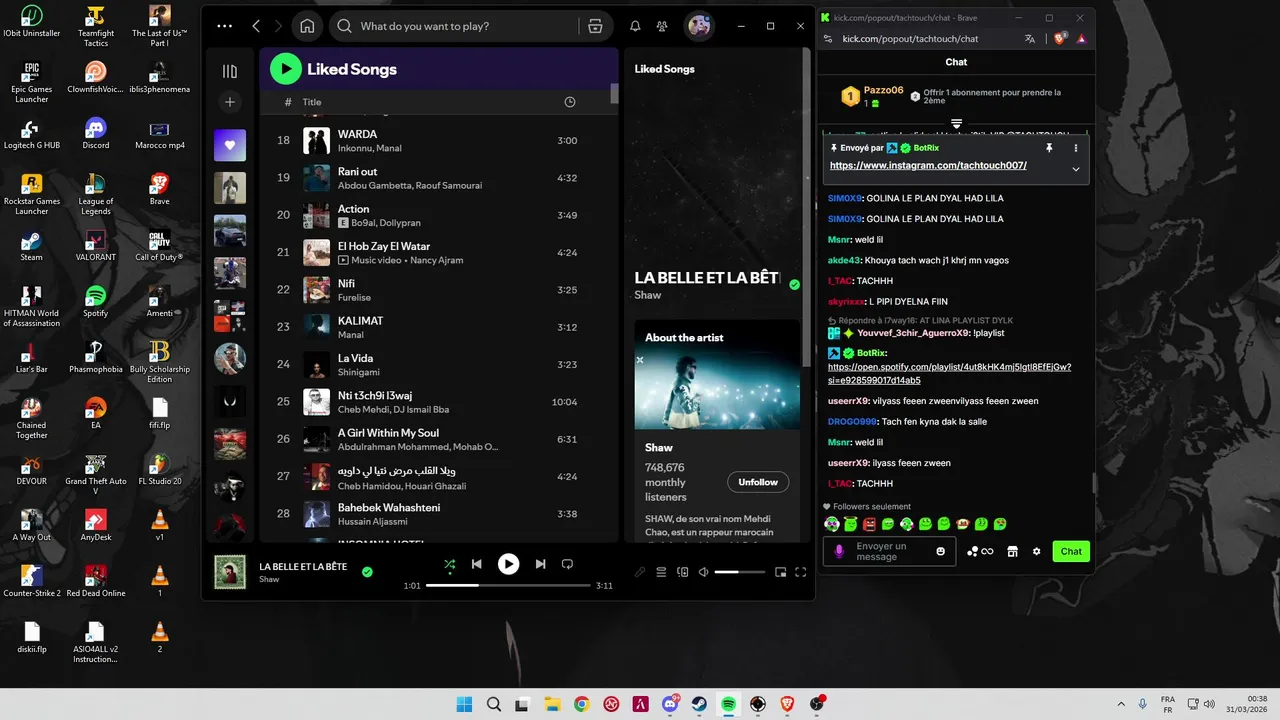Go to Spotify Home
The image size is (1280, 720).
(307, 26)
